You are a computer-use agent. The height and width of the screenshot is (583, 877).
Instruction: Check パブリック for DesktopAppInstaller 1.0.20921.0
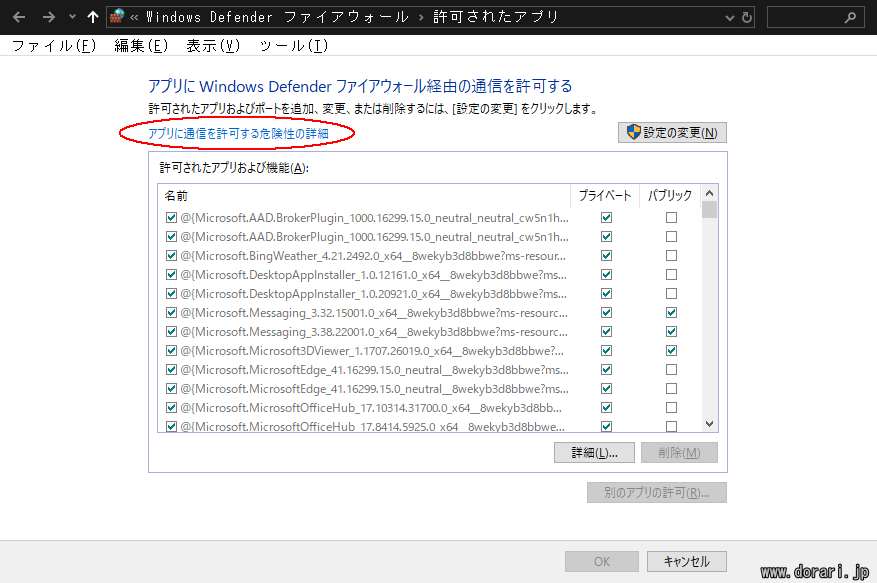pos(671,294)
